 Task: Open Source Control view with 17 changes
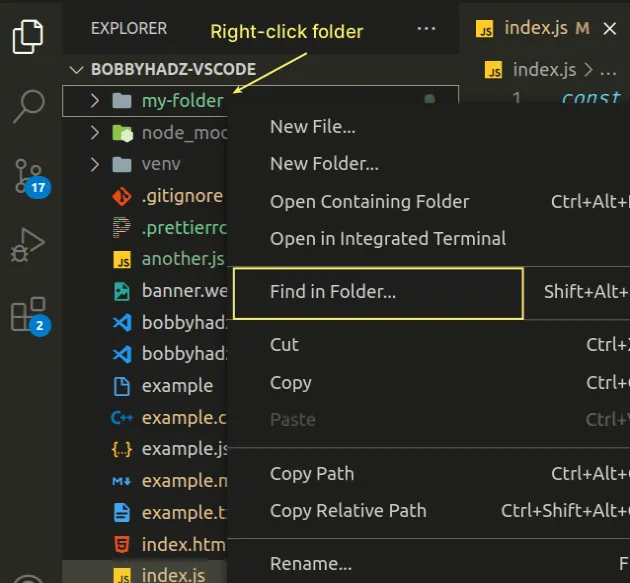[31, 178]
